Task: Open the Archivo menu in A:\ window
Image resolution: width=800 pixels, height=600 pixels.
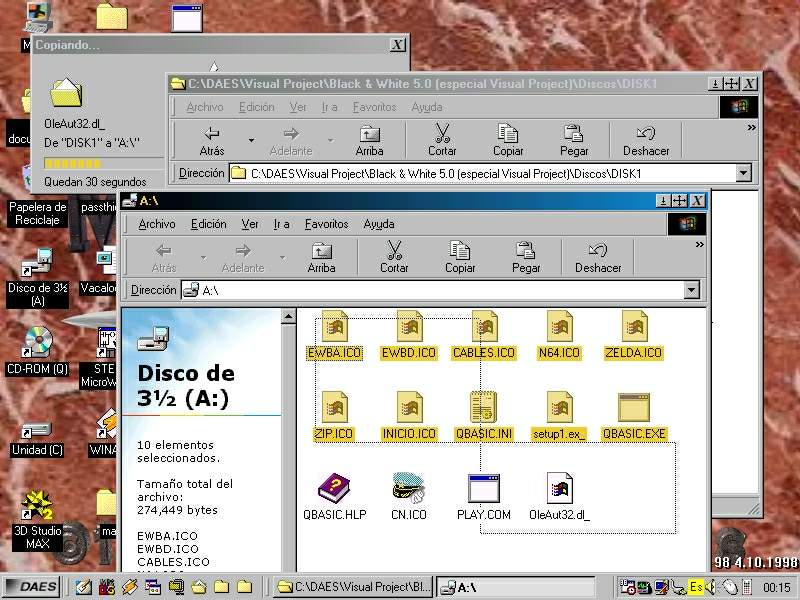Action: 157,224
